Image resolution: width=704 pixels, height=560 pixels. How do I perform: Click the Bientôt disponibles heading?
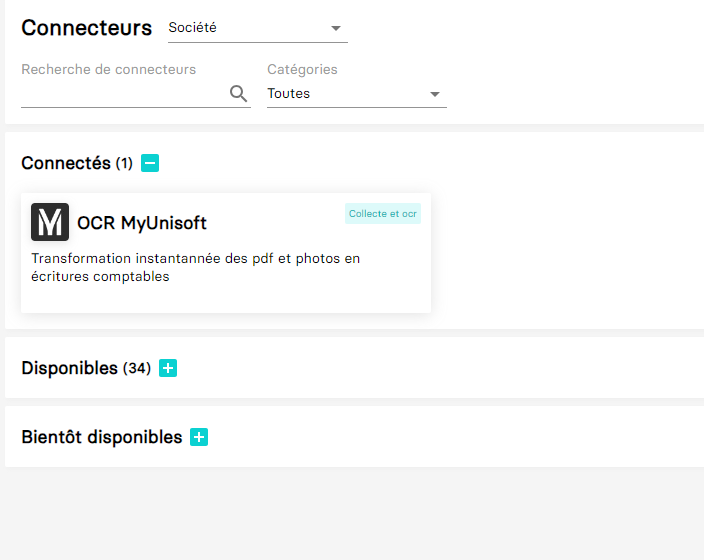[101, 437]
